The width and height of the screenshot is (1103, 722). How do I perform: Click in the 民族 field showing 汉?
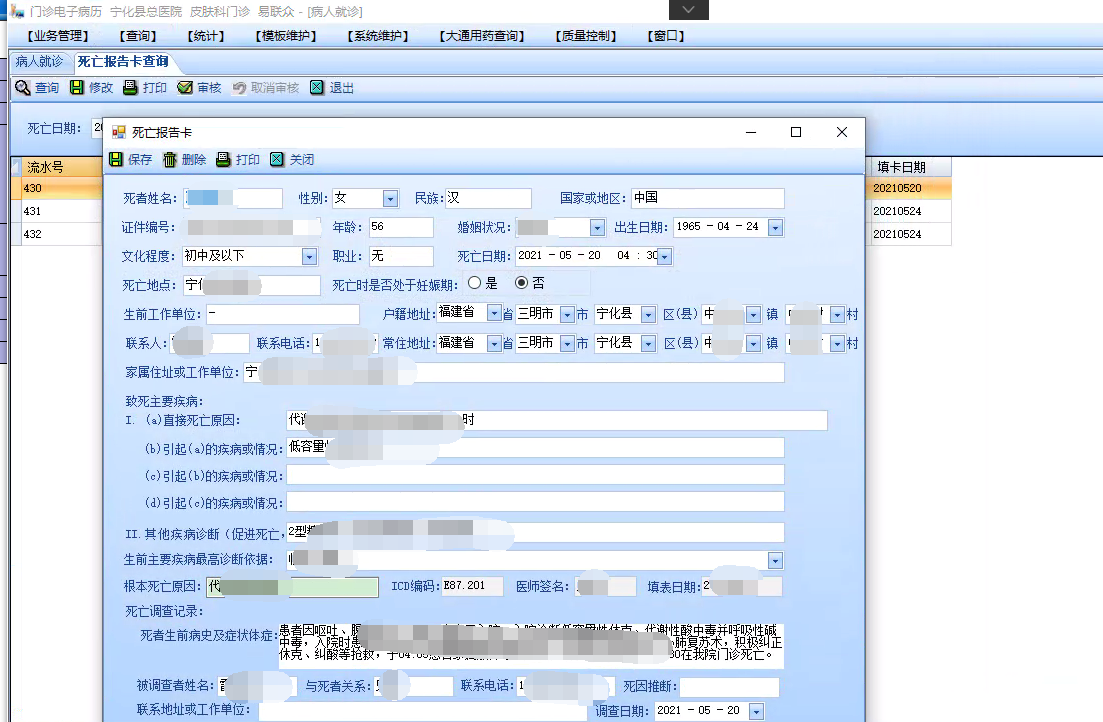(x=488, y=198)
